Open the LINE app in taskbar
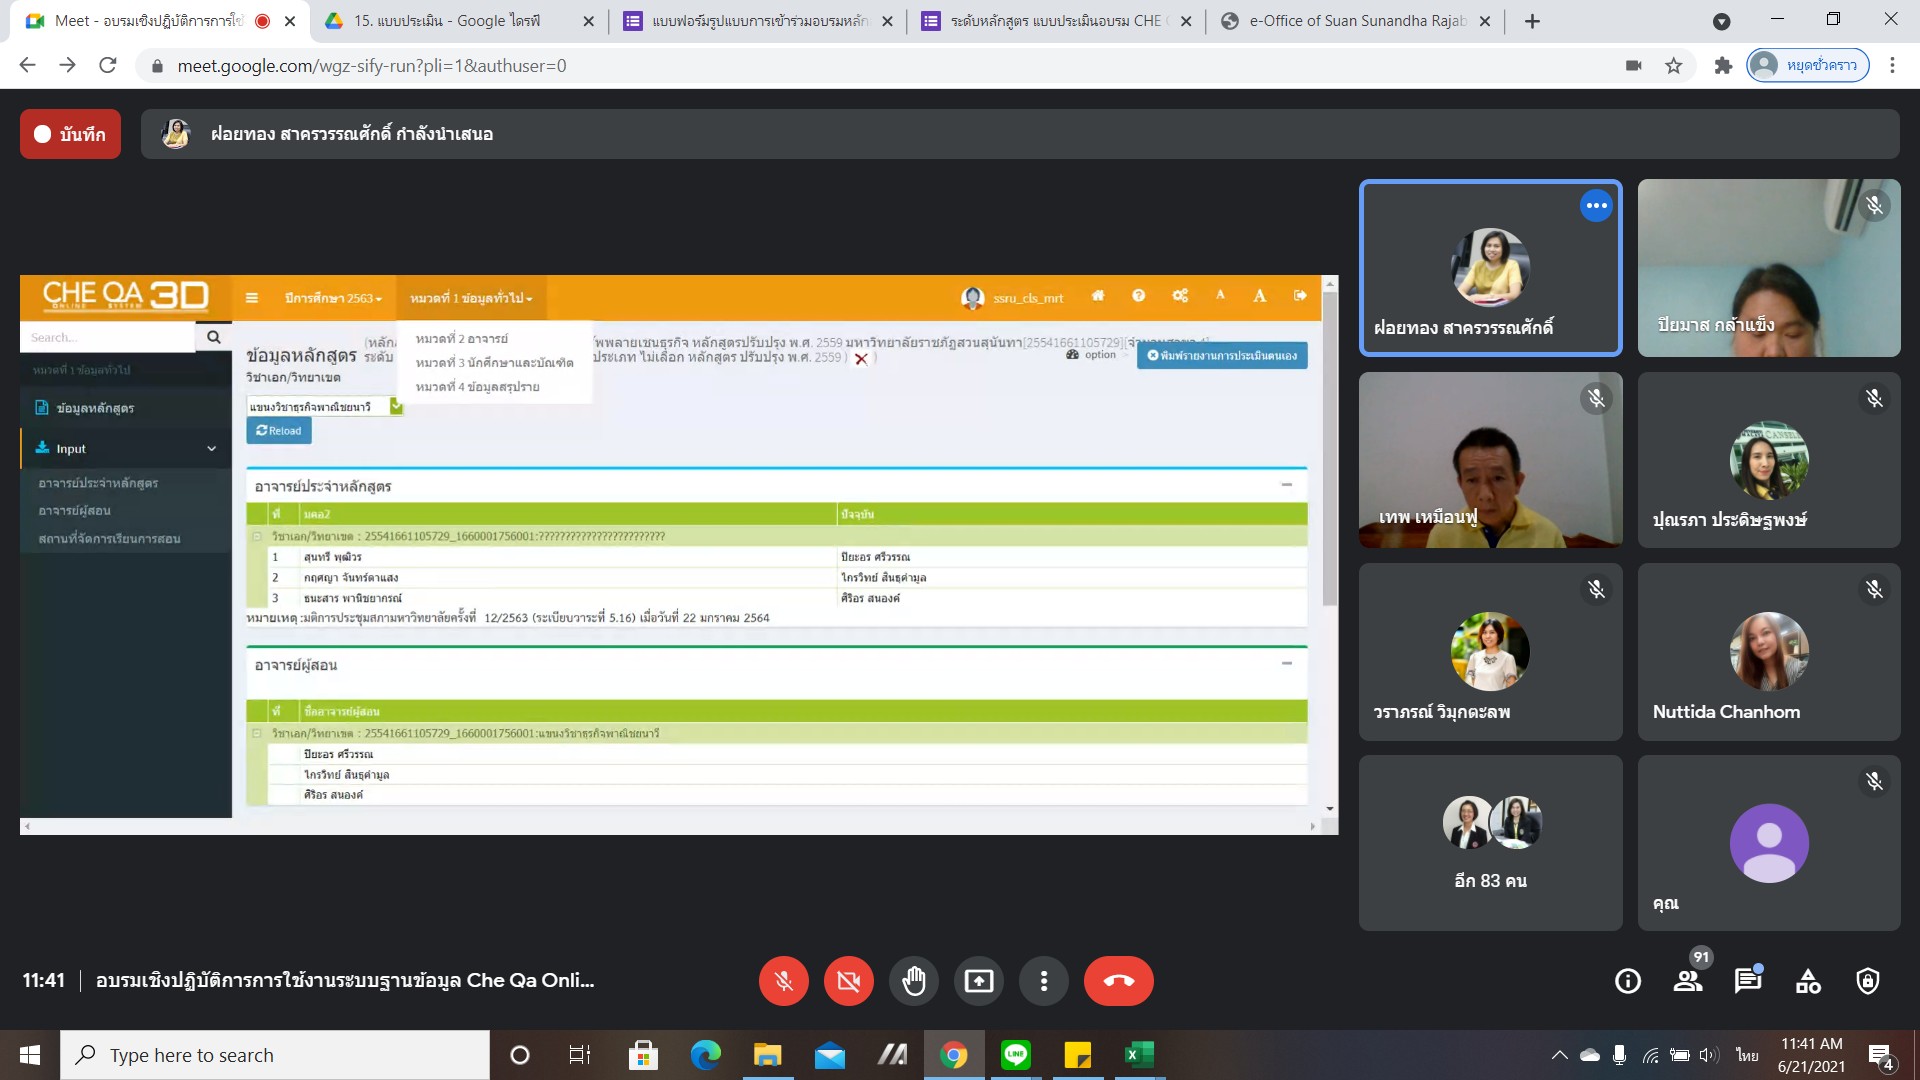Screen dimensions: 1920x1080 tap(1016, 1055)
